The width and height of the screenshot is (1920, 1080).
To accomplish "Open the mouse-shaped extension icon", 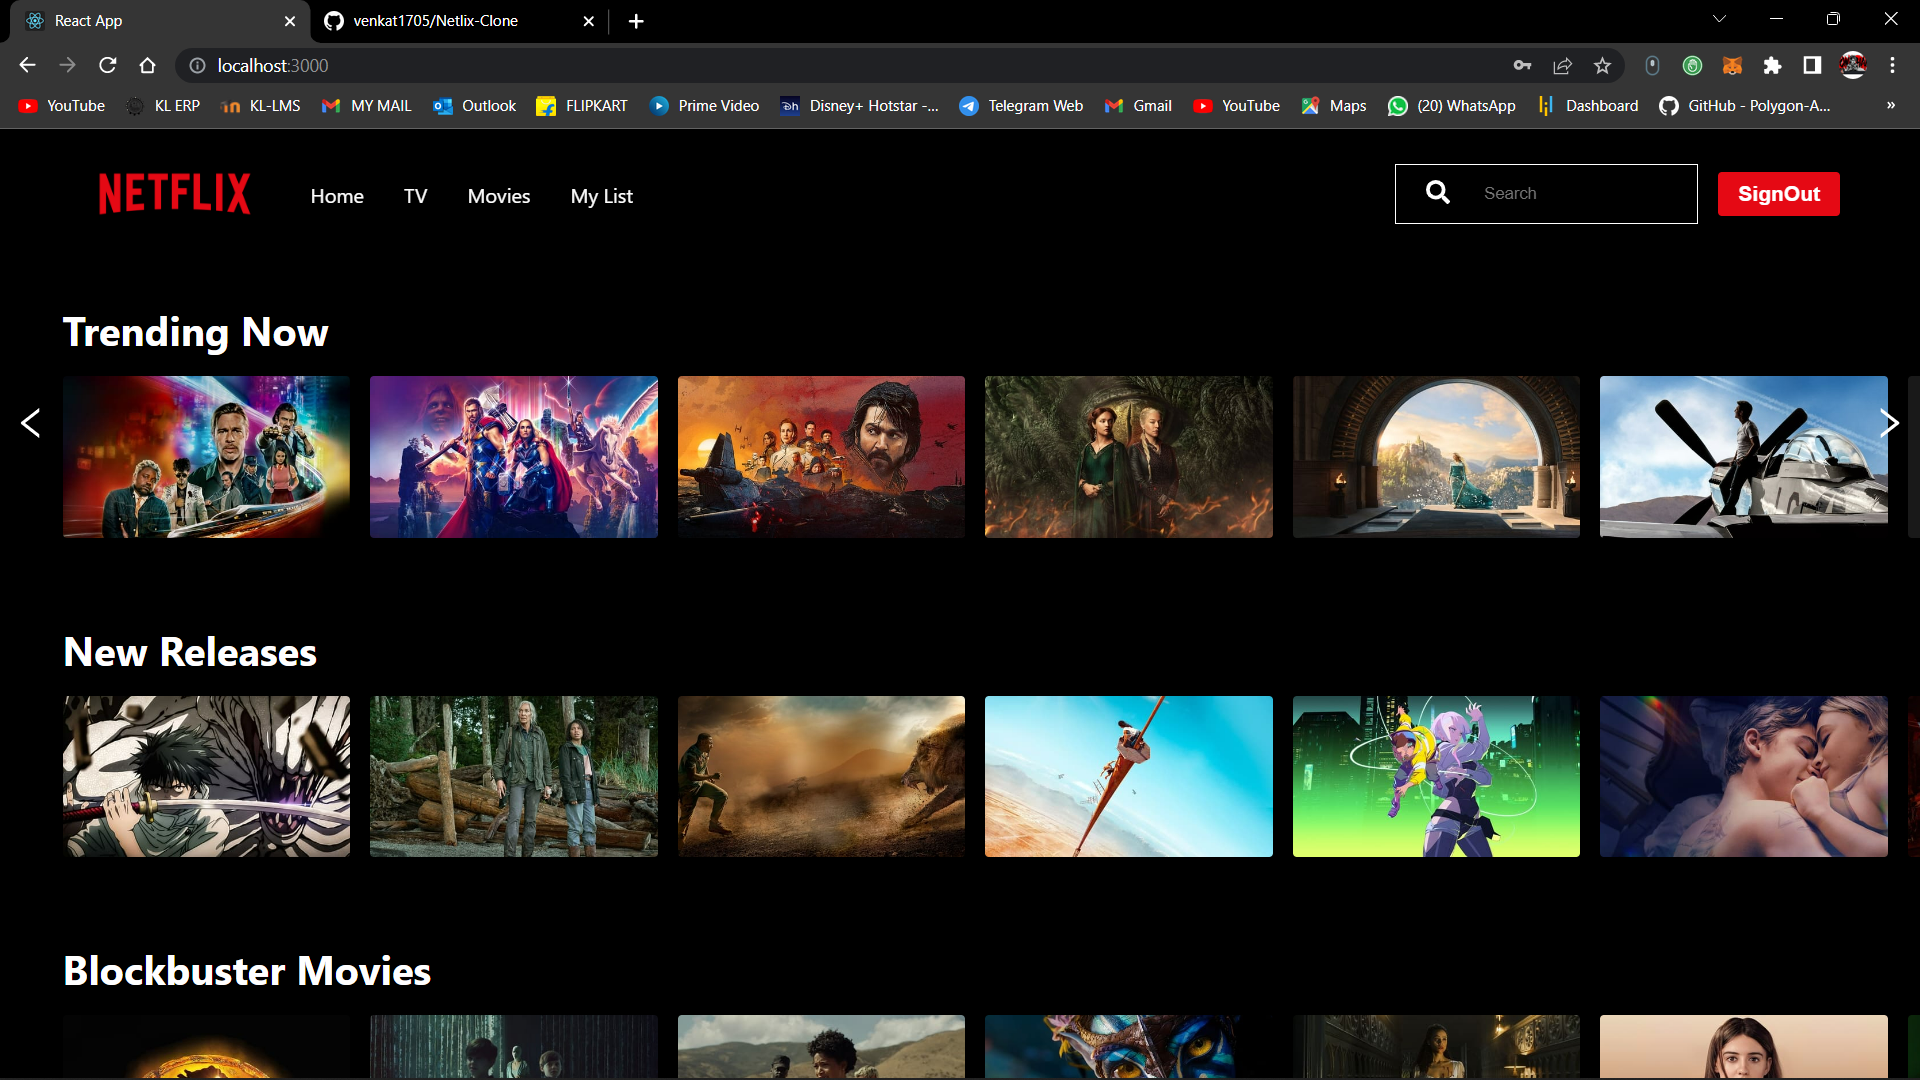I will [1652, 65].
